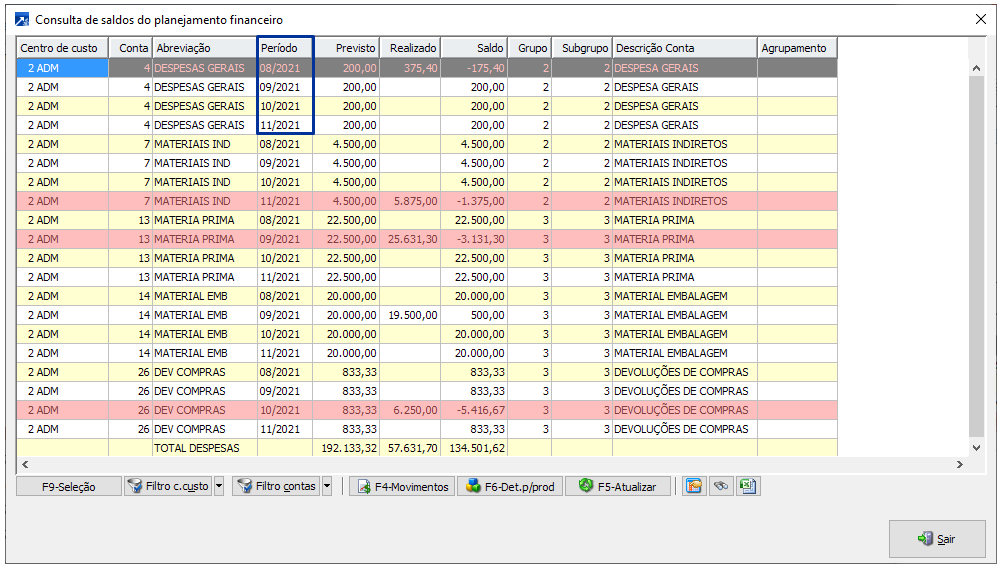Click the eye view icon in toolbar
The width and height of the screenshot is (1002, 569).
point(719,486)
